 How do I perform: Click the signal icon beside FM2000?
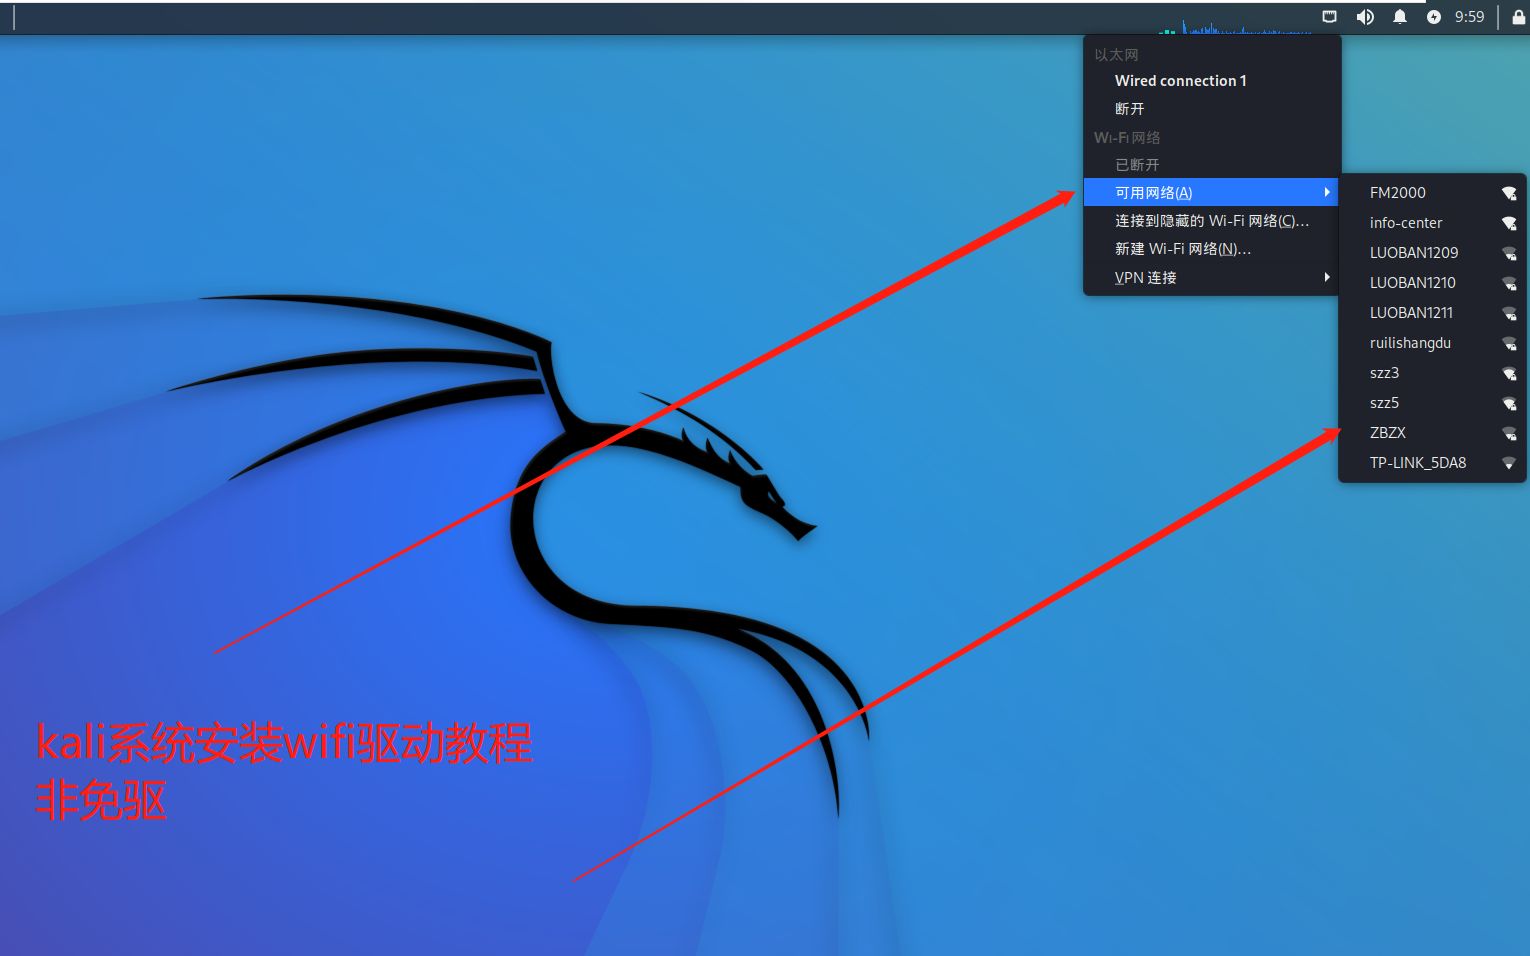coord(1509,194)
